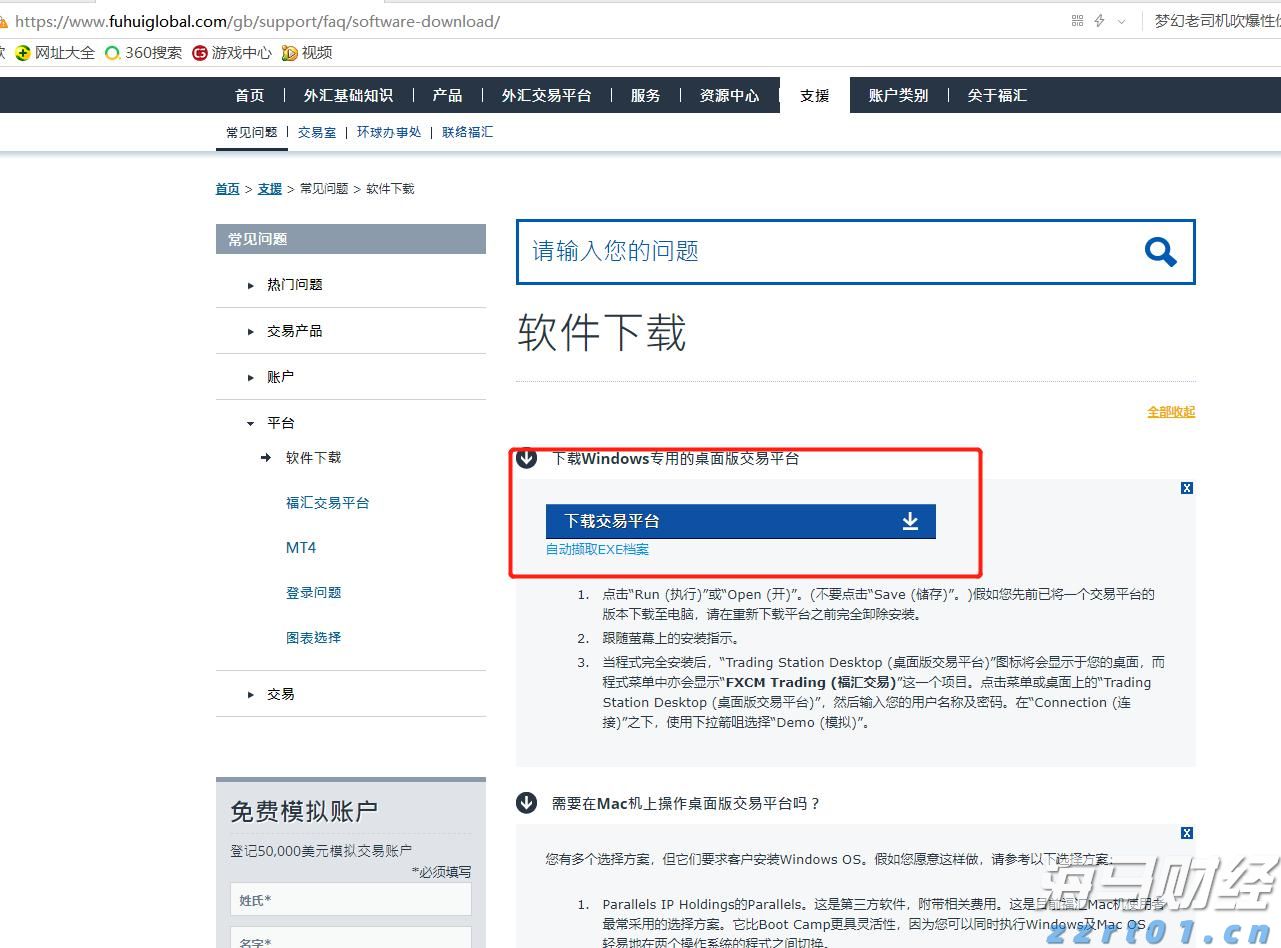Select 产品 in the top navigation menu

pyautogui.click(x=447, y=95)
